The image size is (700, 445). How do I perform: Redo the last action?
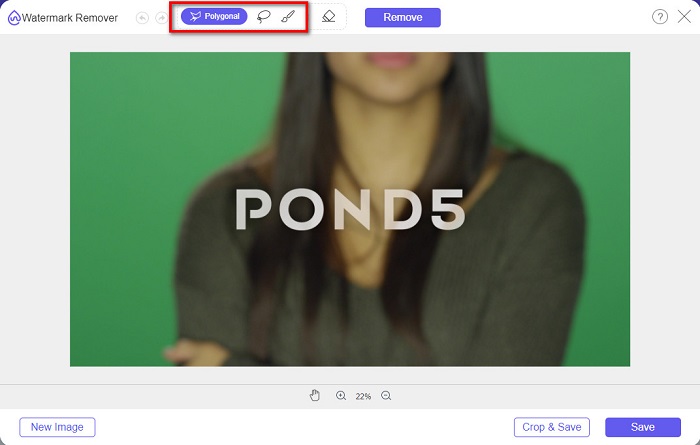[x=161, y=18]
